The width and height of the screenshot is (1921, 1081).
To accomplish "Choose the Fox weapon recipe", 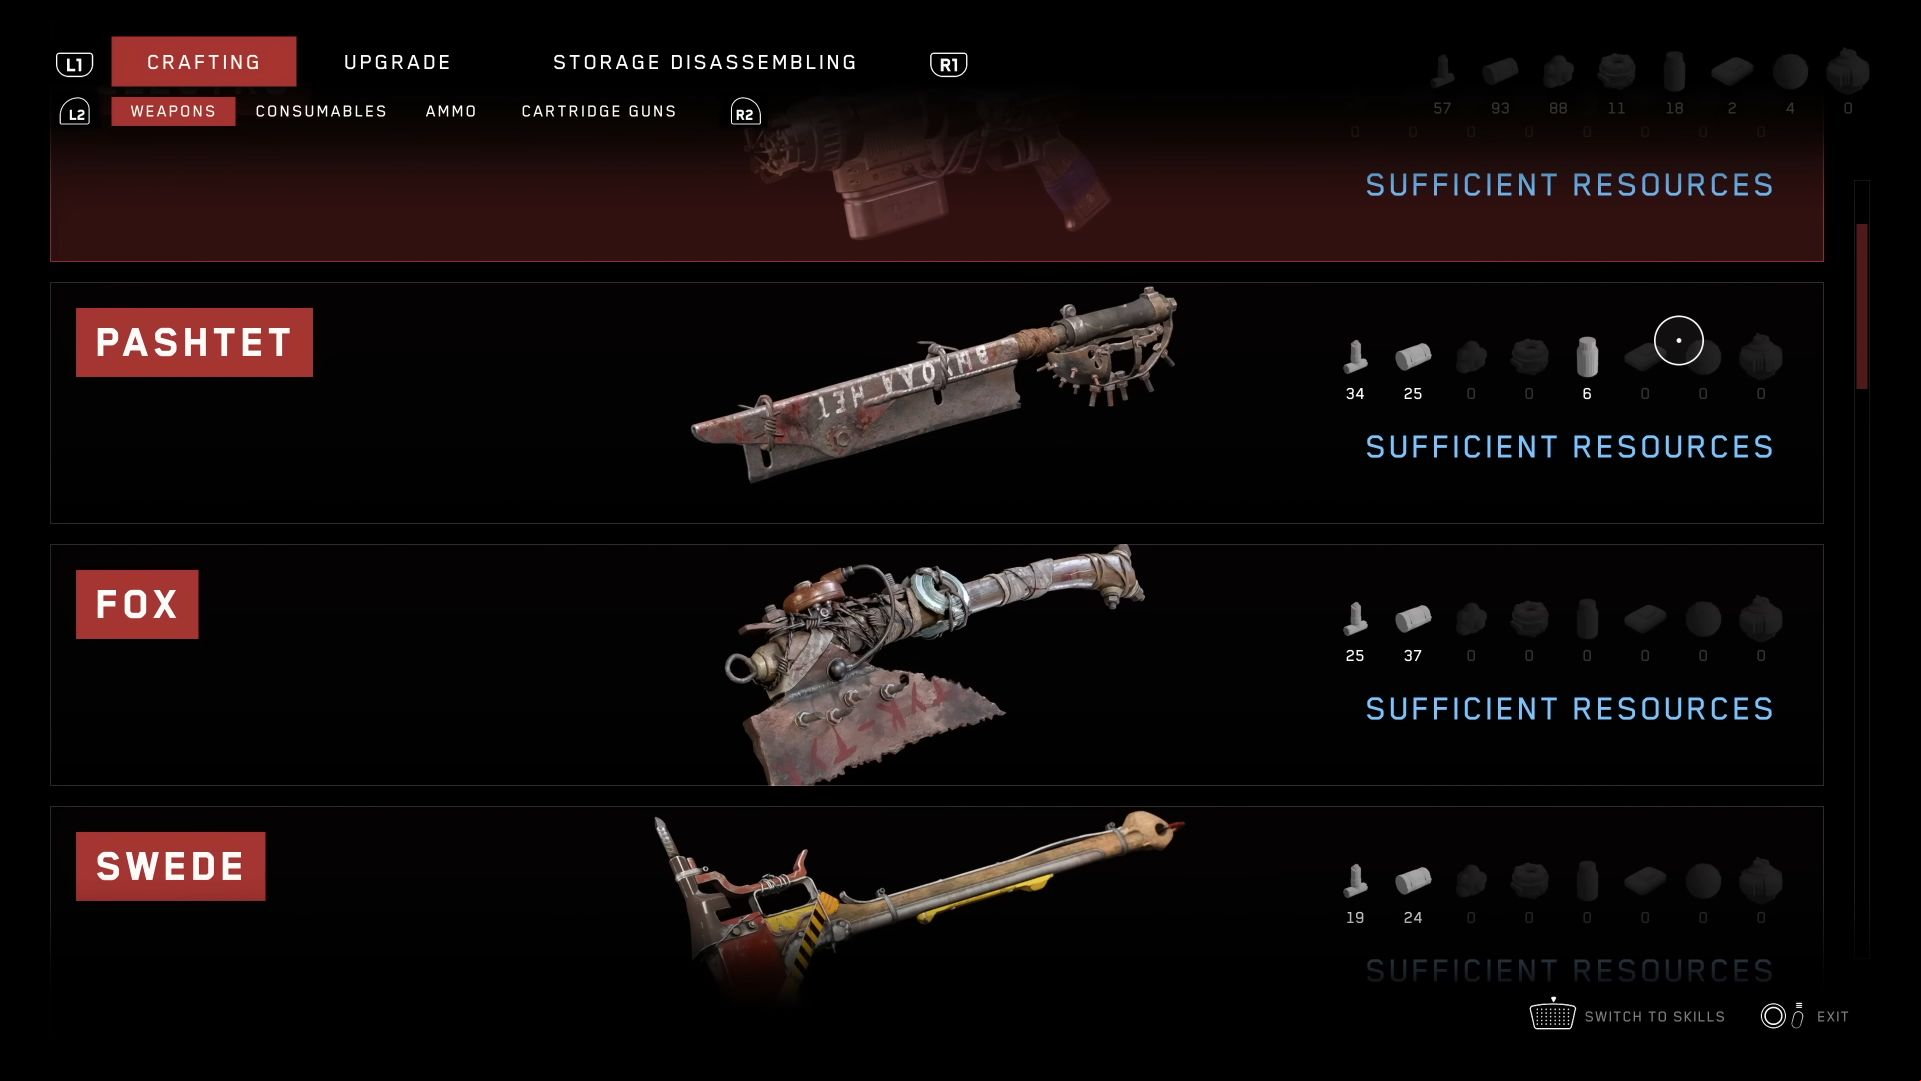I will click(936, 665).
